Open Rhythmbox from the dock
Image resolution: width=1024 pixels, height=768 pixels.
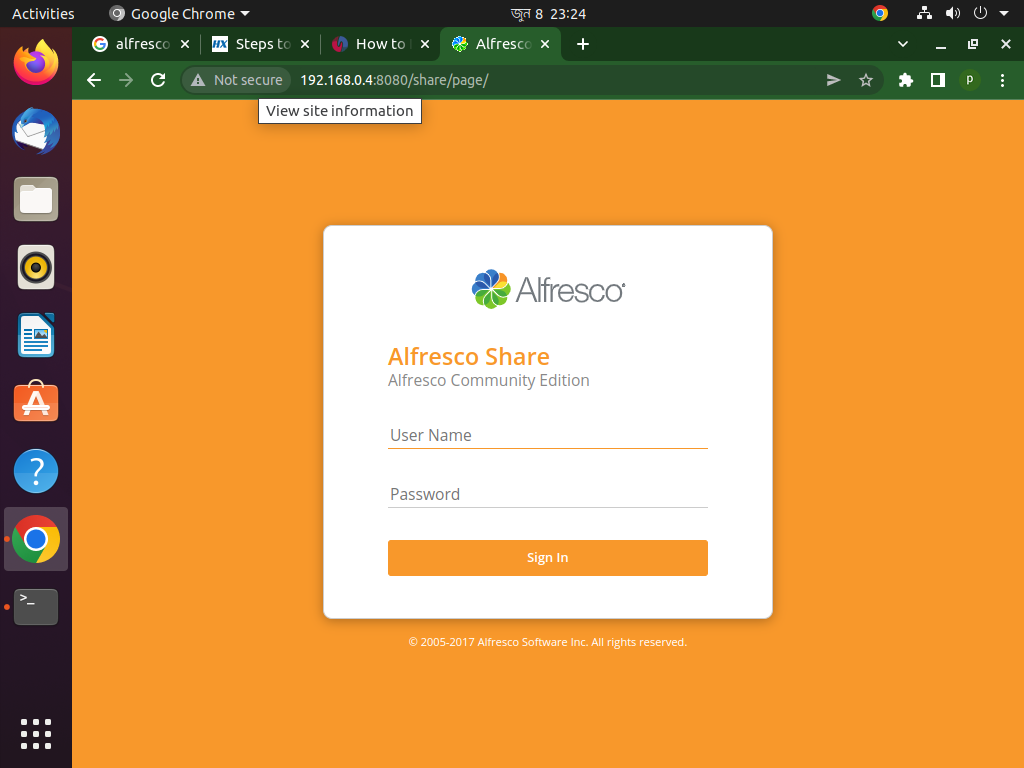(x=36, y=267)
